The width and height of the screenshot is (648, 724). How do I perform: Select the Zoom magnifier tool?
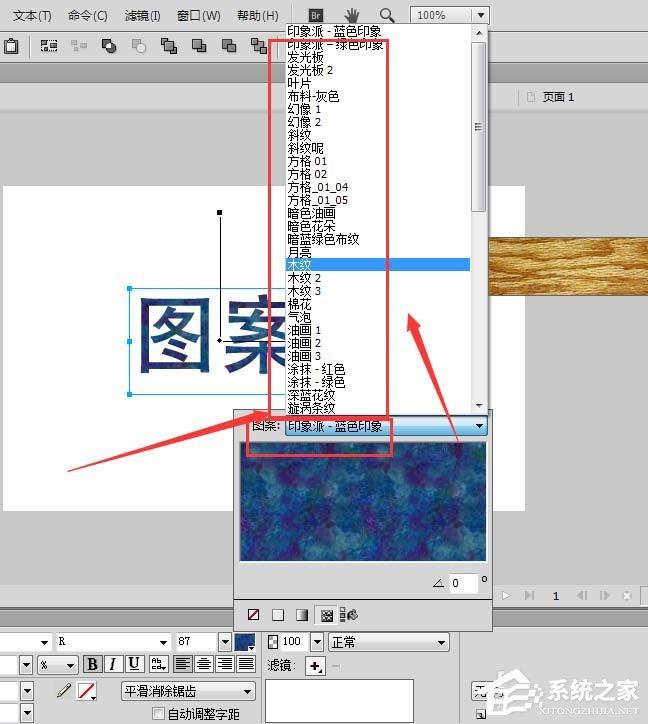click(x=387, y=16)
